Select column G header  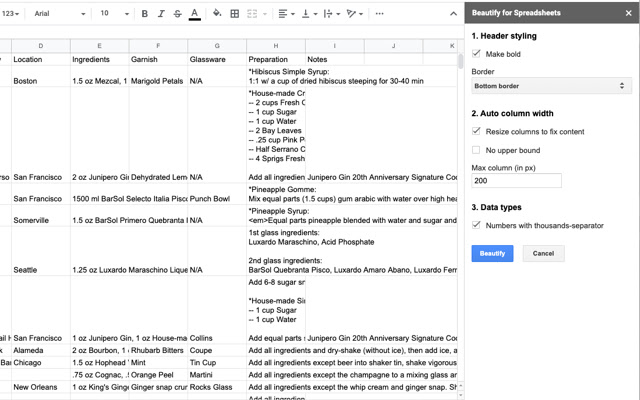point(217,46)
